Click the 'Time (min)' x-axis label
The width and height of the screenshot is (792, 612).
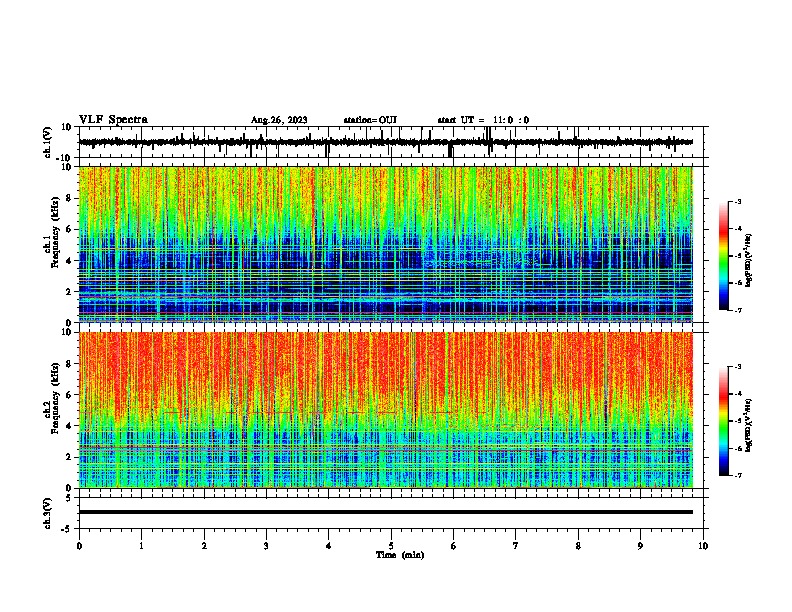point(400,555)
